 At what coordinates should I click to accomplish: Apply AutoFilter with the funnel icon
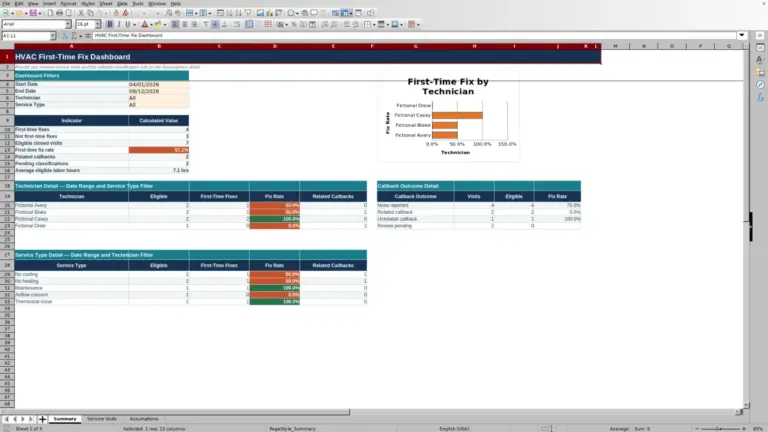[x=248, y=13]
